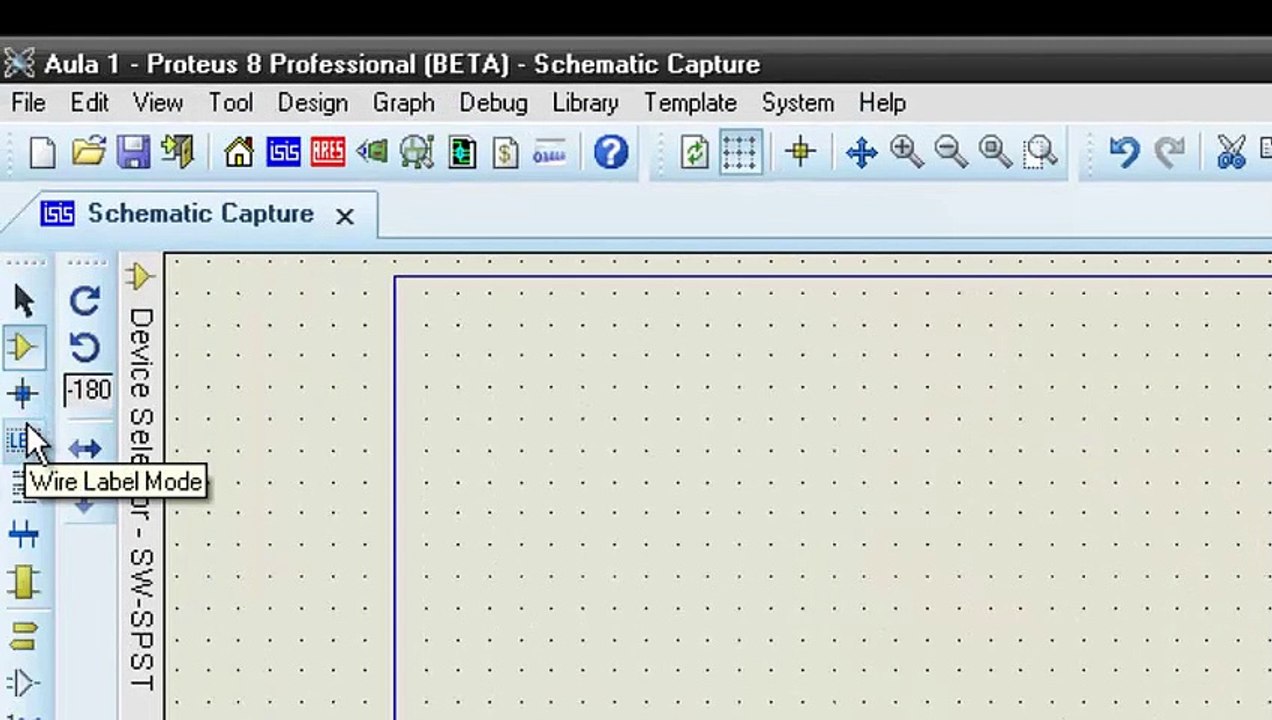Click the Zoom Out magnifier
1272x720 pixels.
click(x=950, y=153)
